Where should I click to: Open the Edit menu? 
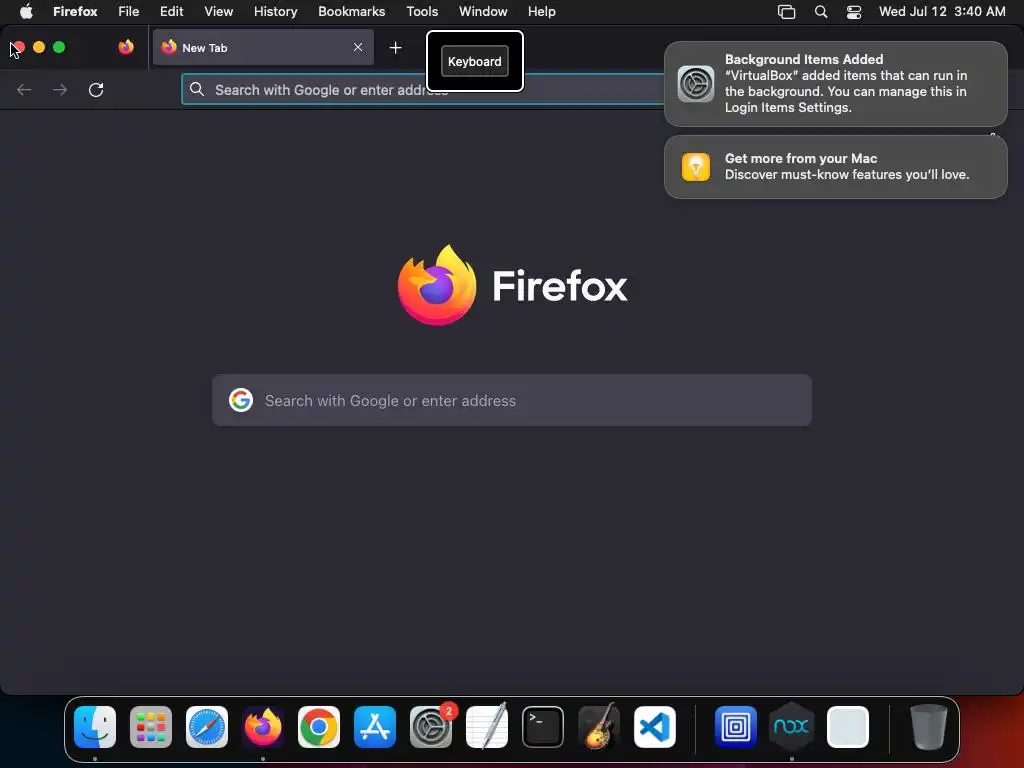pos(172,11)
